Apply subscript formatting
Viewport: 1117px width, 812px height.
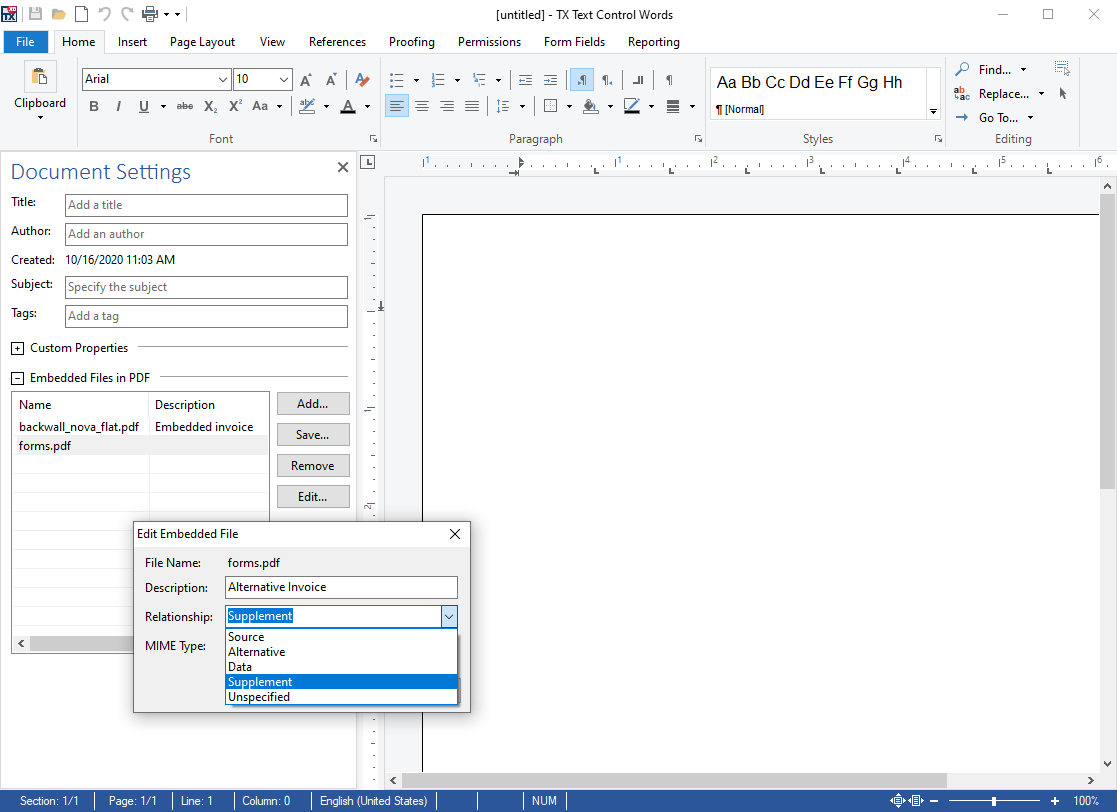(x=211, y=106)
